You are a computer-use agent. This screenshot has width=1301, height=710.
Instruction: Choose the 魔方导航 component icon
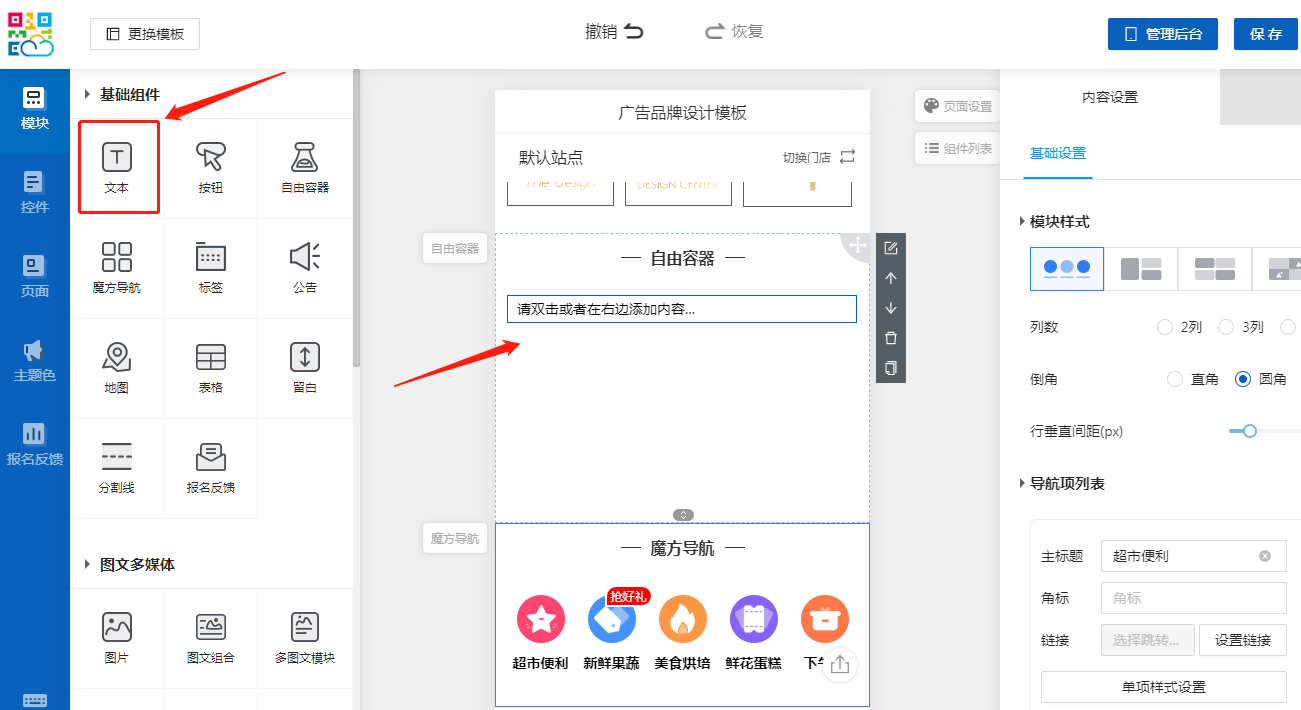click(x=117, y=267)
